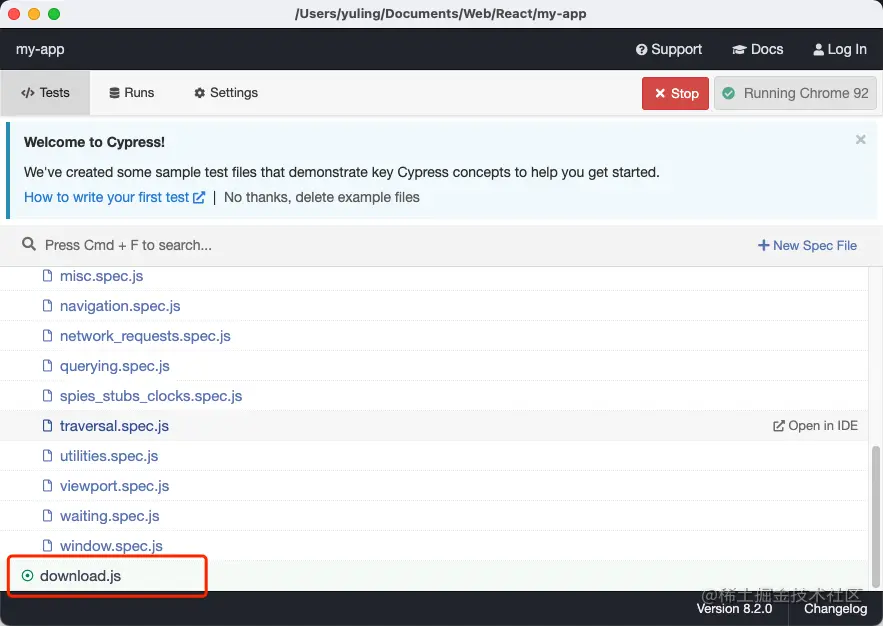Click the search magnifier icon
The image size is (883, 626).
29,244
